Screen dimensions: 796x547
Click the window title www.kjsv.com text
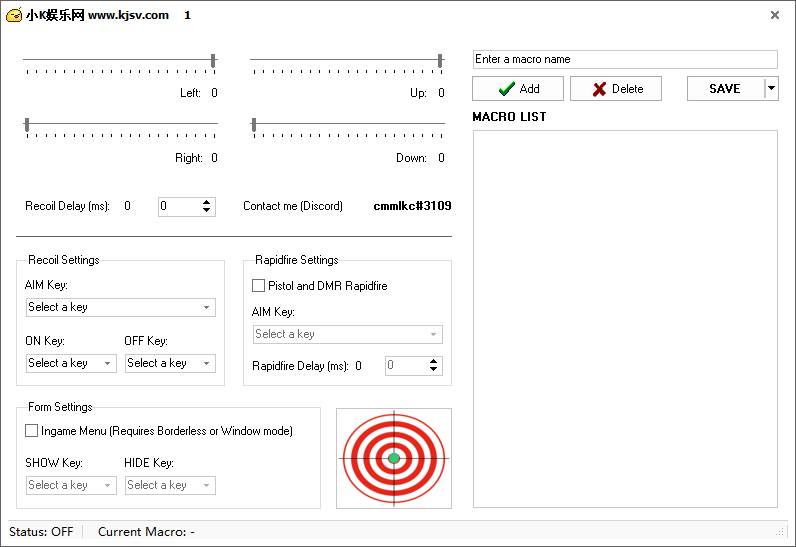point(128,15)
